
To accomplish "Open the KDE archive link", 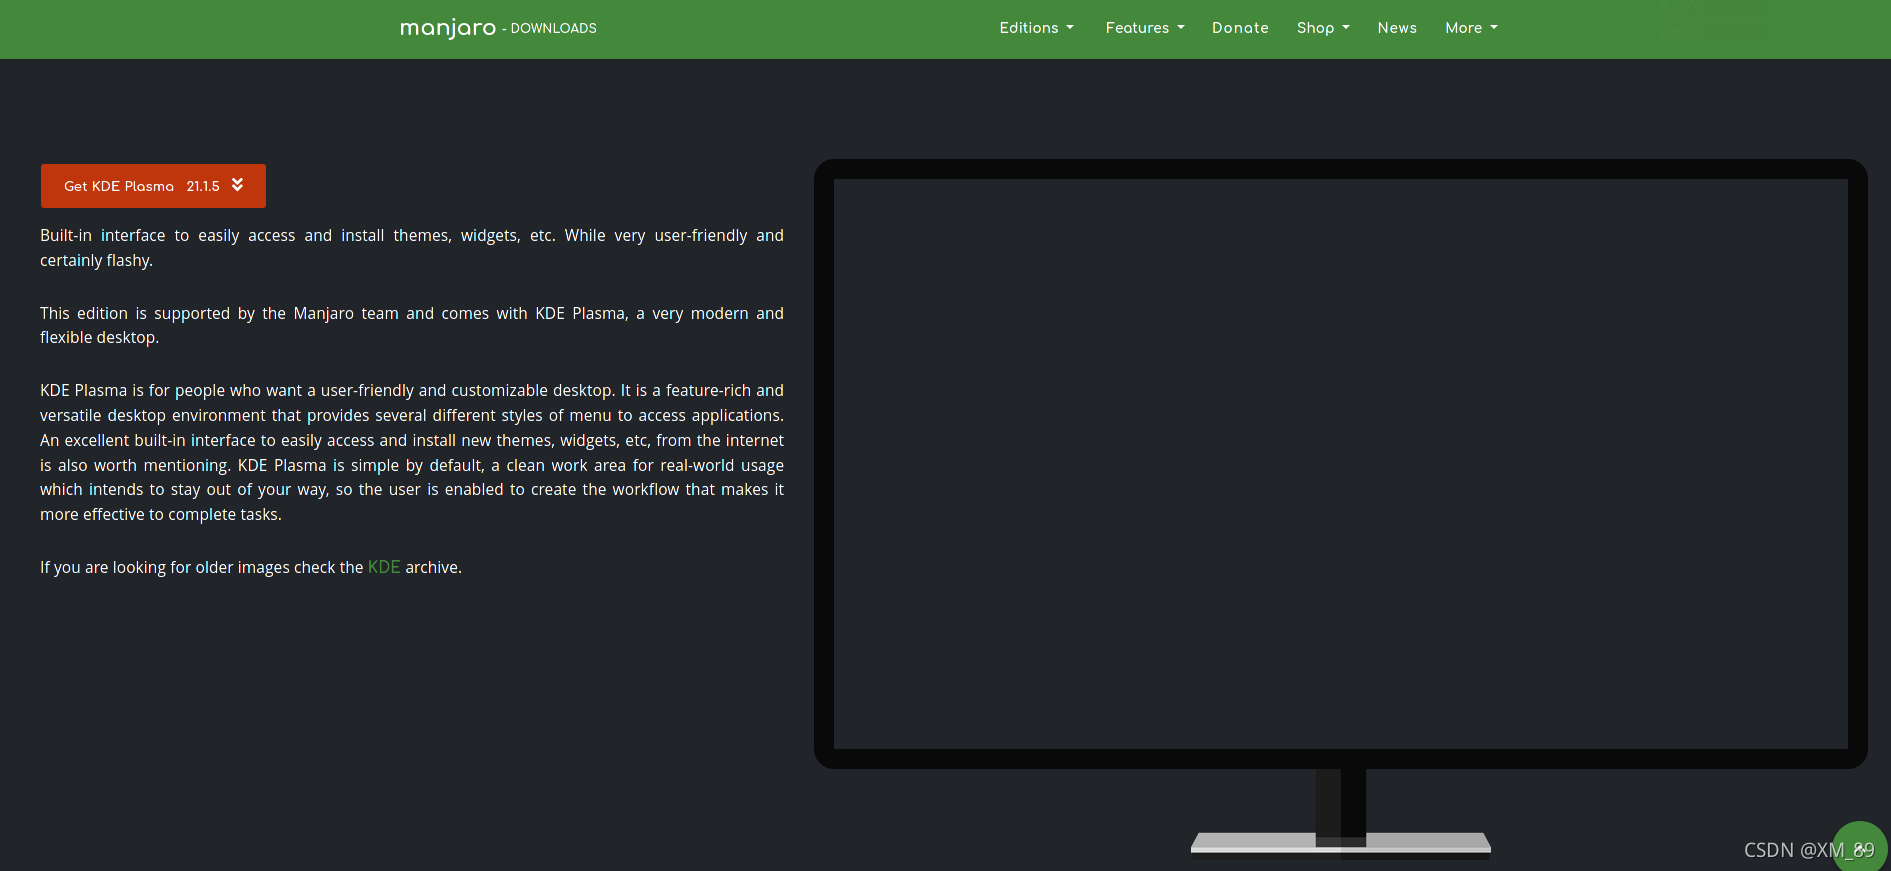I will tap(384, 567).
